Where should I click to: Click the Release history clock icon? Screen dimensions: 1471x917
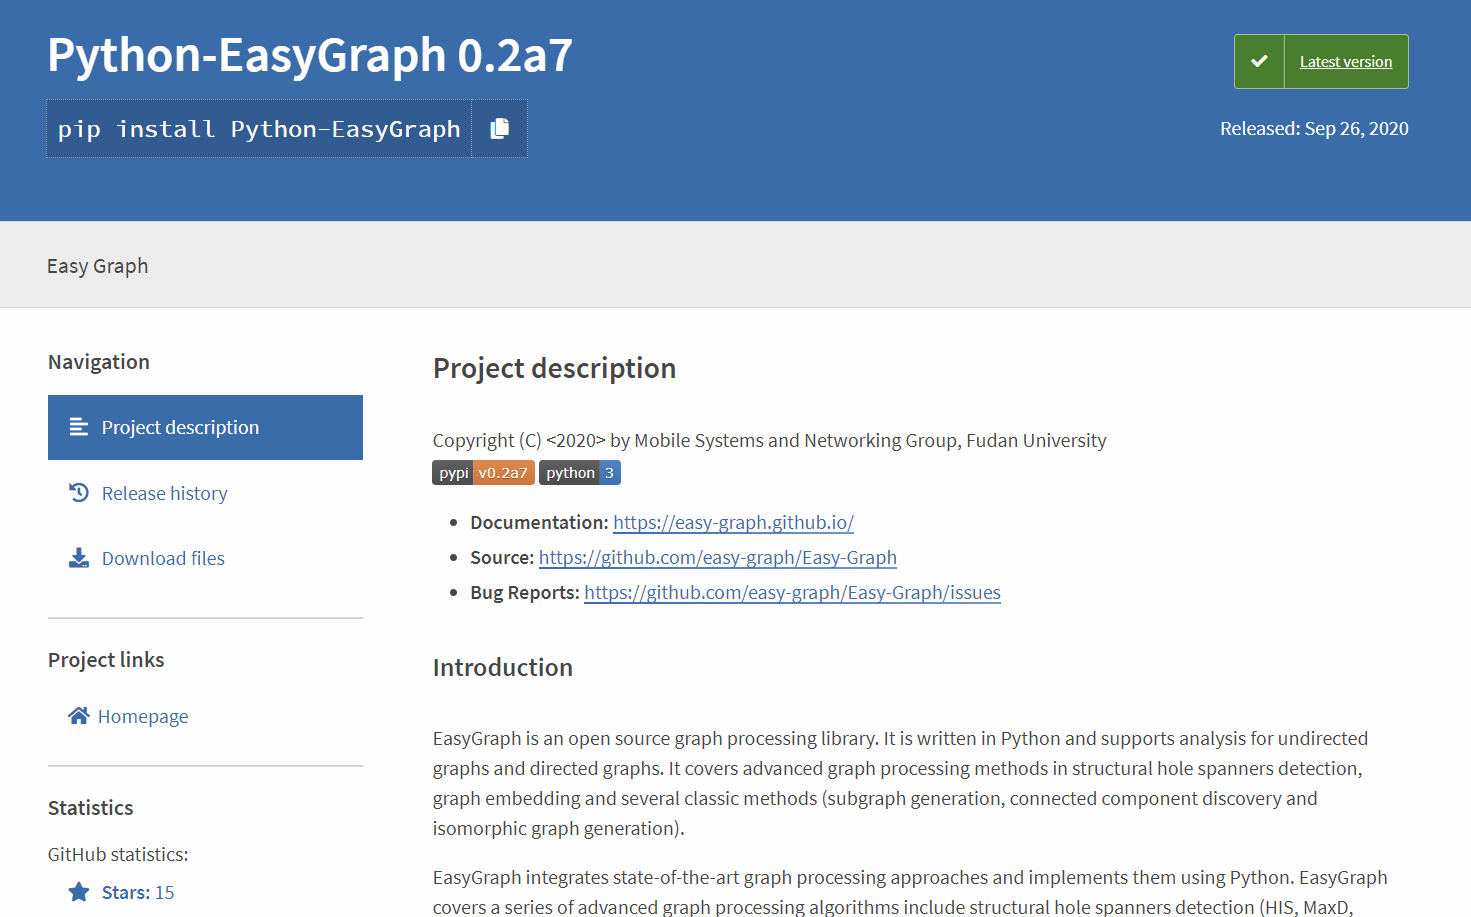[78, 492]
